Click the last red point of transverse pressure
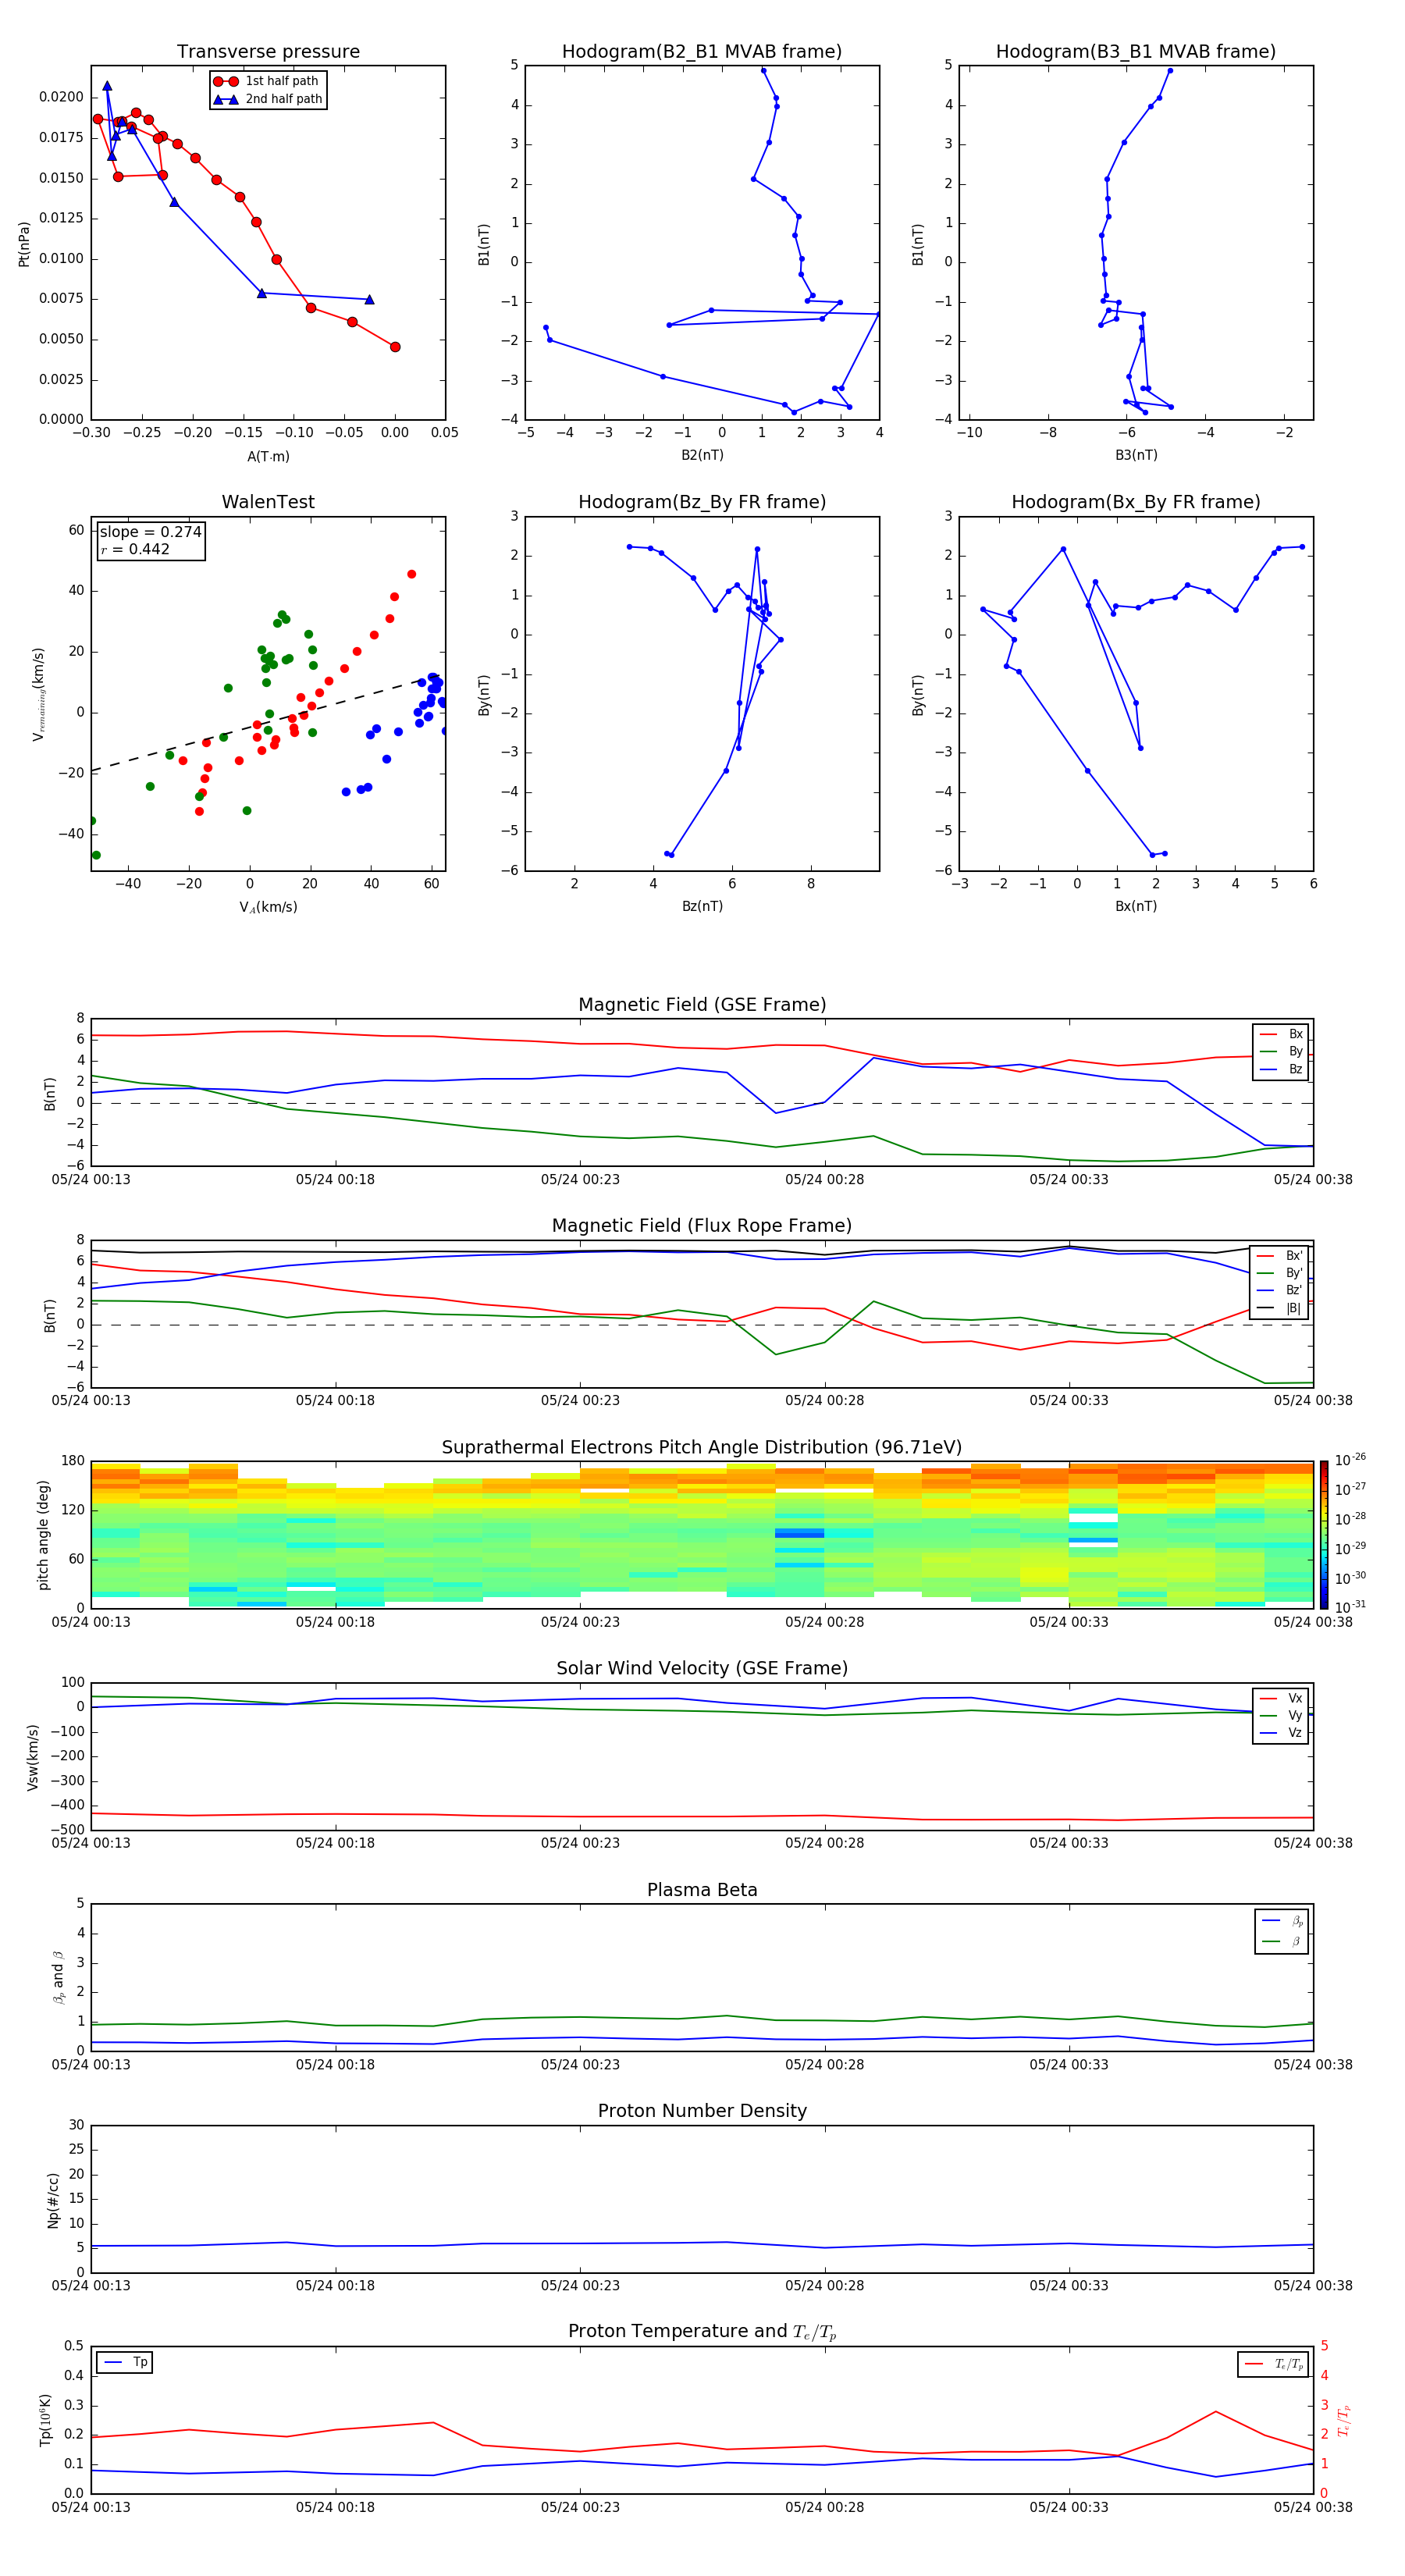This screenshot has width=1405, height=2576. tap(395, 347)
